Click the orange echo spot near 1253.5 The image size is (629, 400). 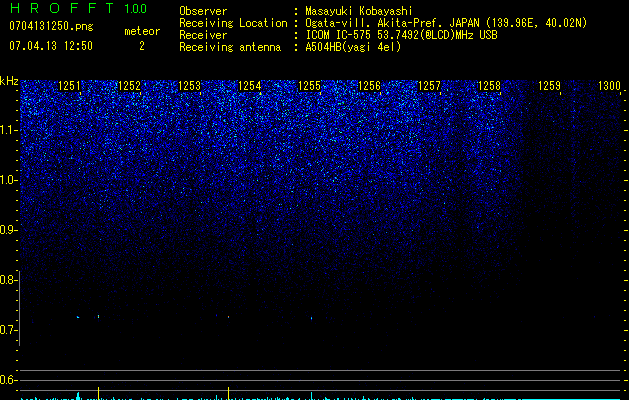[x=228, y=317]
